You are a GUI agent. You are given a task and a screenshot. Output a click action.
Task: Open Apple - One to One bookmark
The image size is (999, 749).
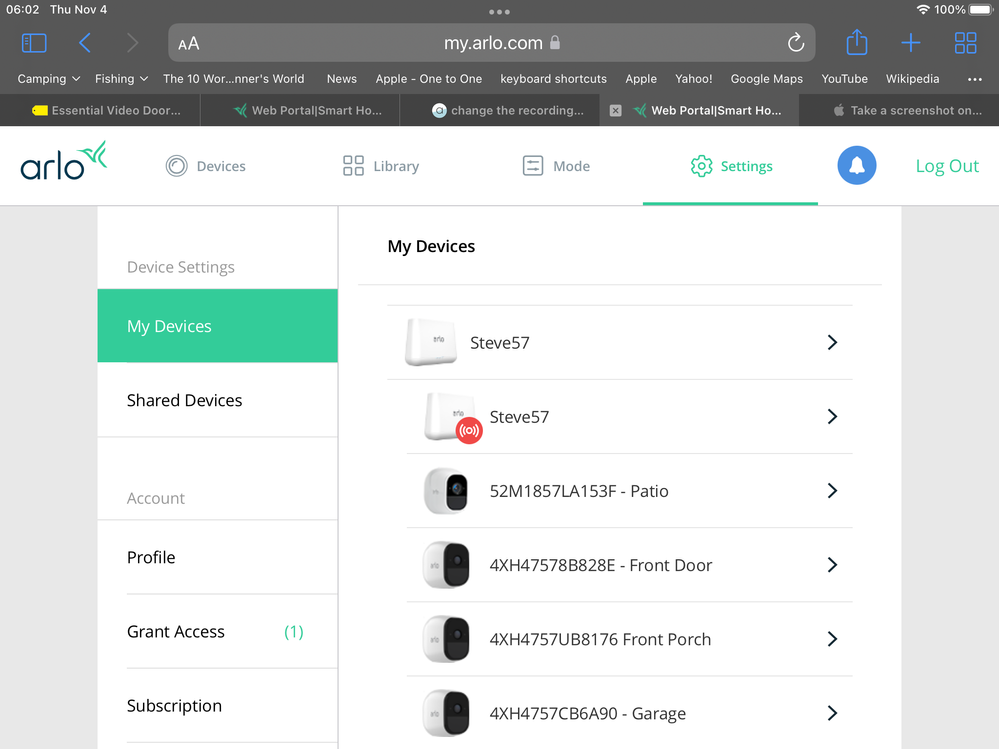click(x=428, y=79)
